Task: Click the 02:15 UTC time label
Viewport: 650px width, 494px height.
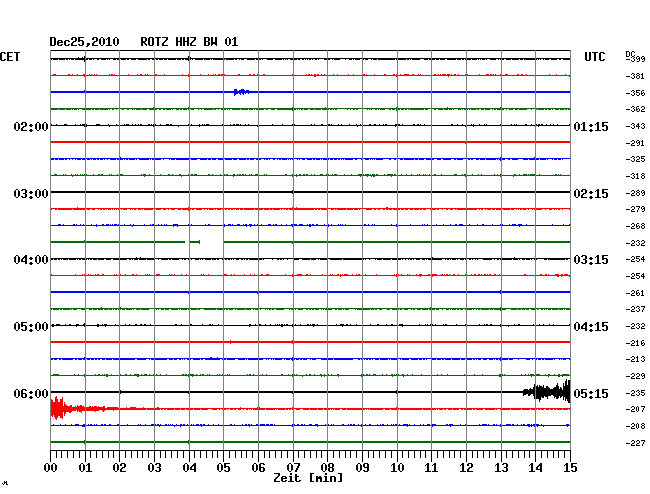Action: [591, 194]
